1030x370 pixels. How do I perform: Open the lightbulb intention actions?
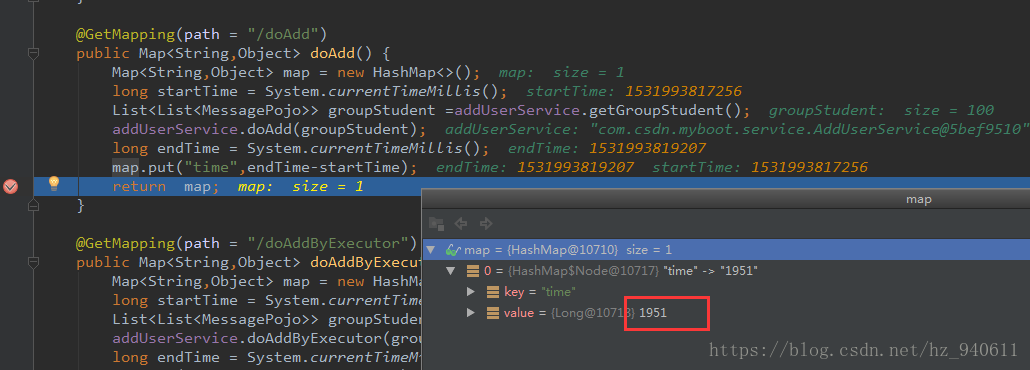pyautogui.click(x=55, y=184)
